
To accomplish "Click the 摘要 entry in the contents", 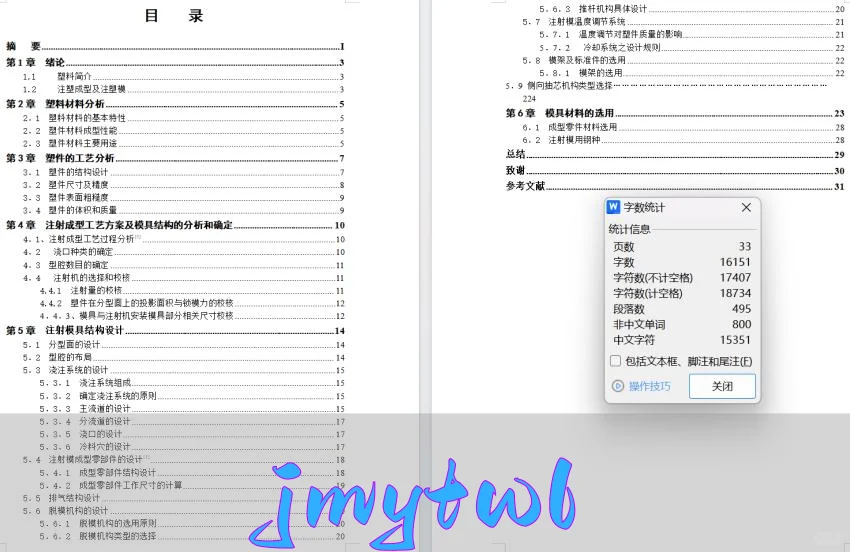I will [x=175, y=47].
